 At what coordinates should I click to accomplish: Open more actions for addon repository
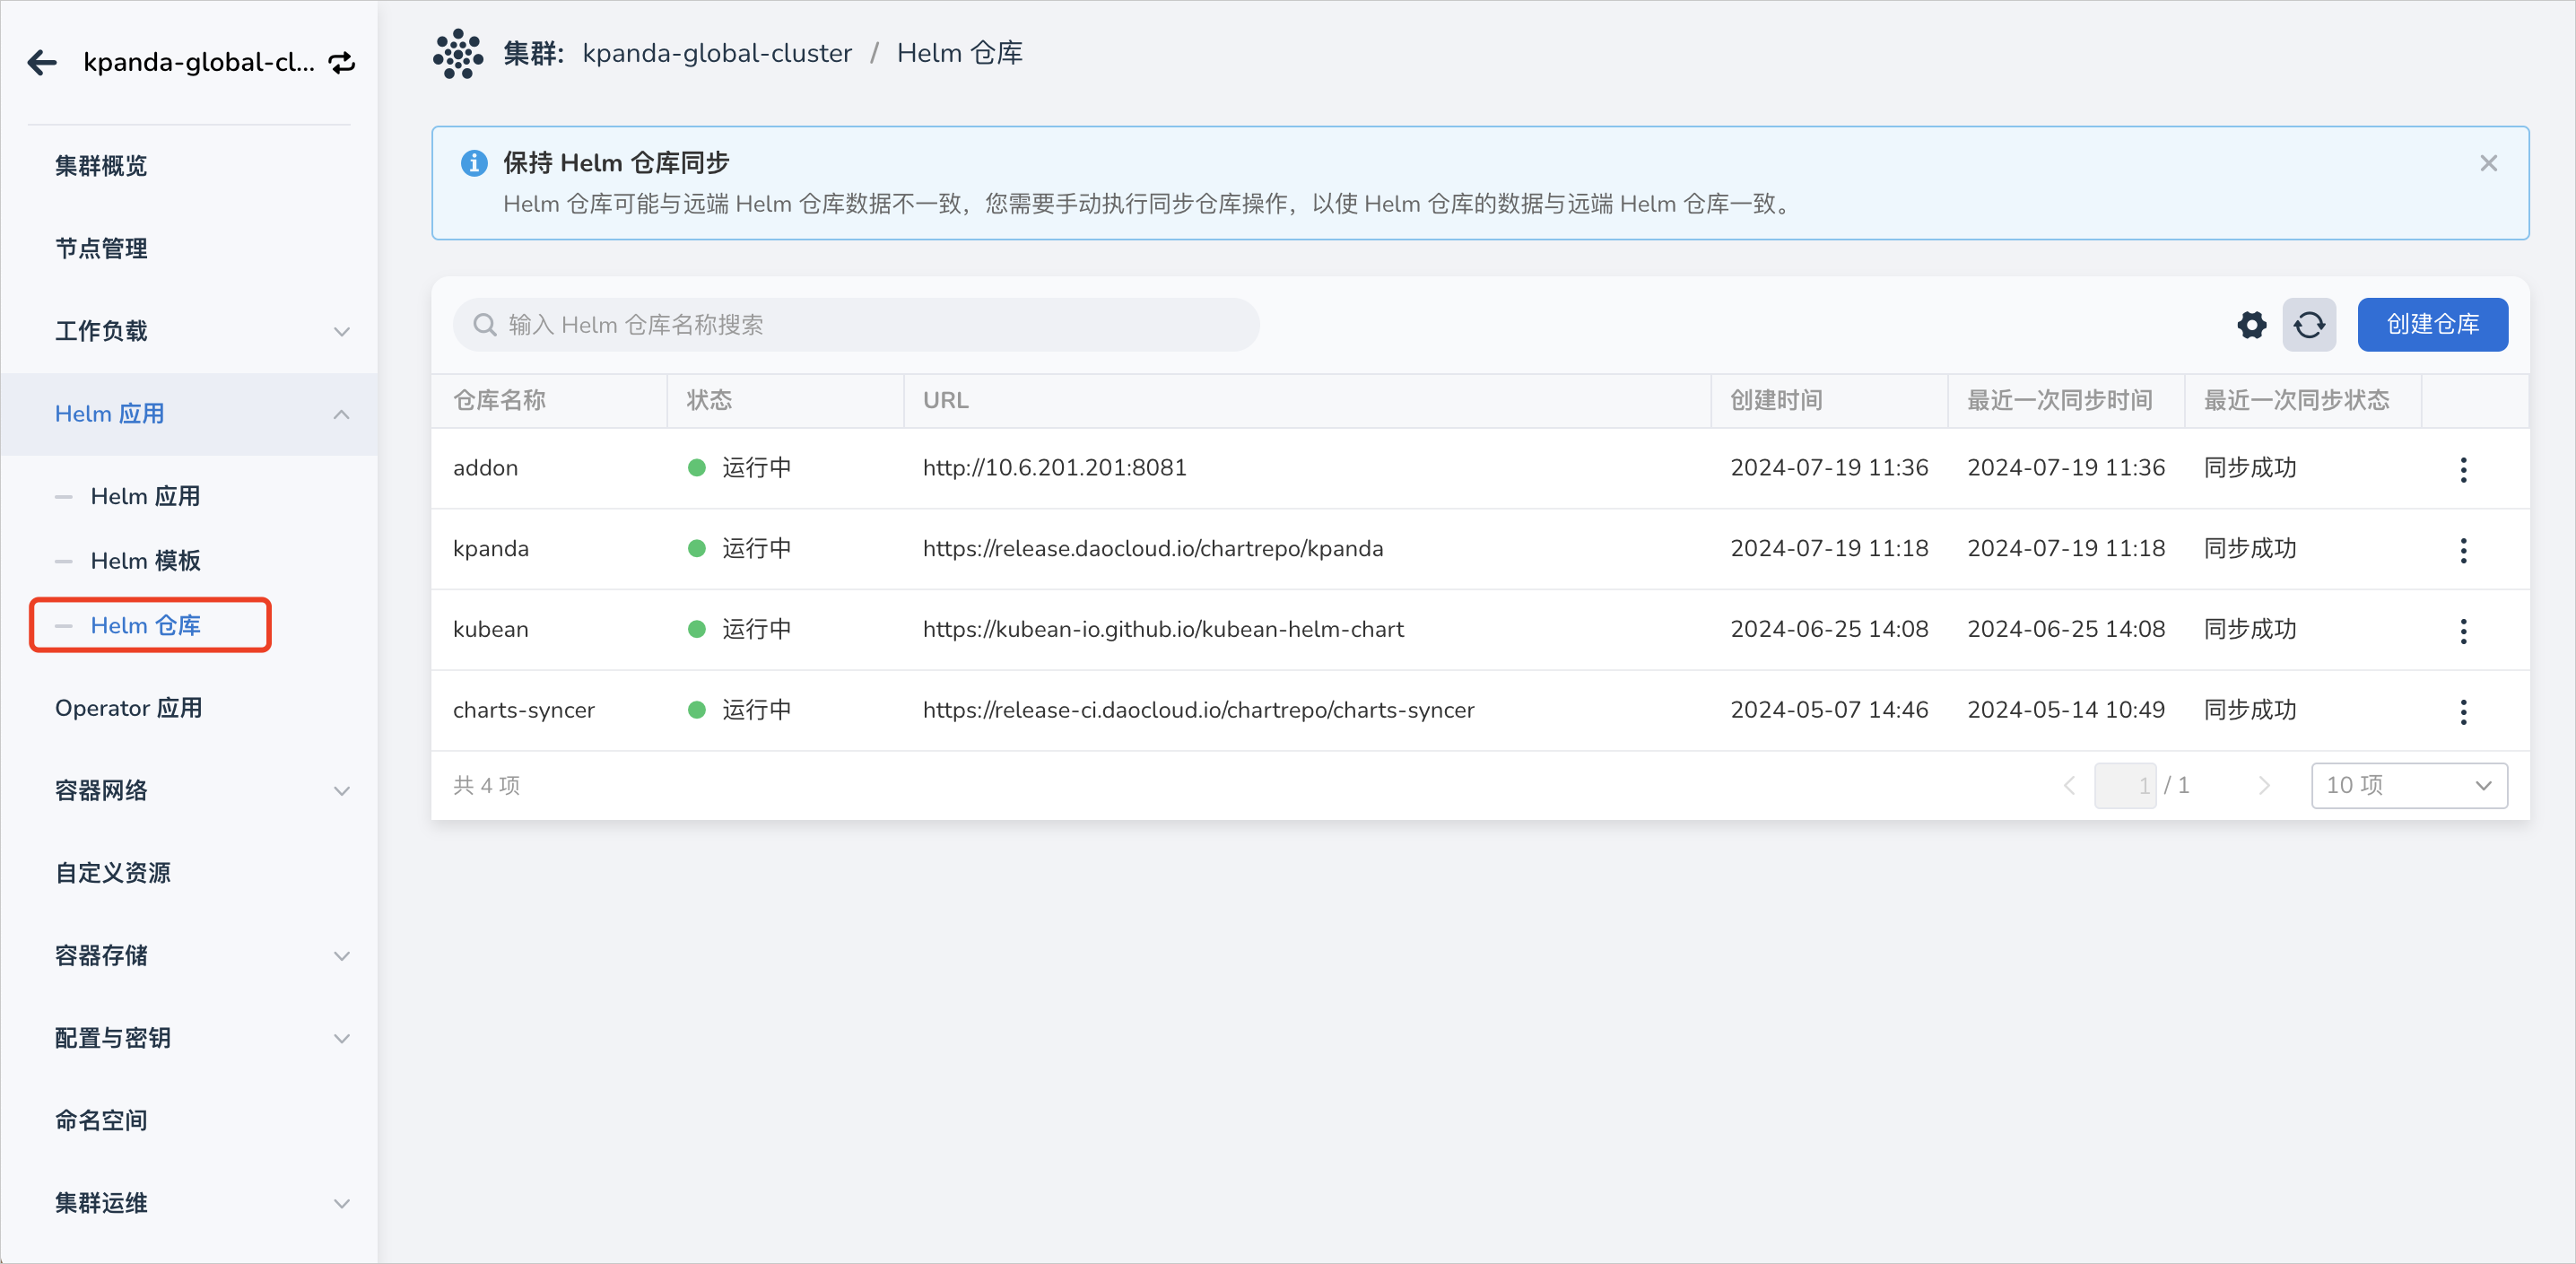[x=2463, y=469]
